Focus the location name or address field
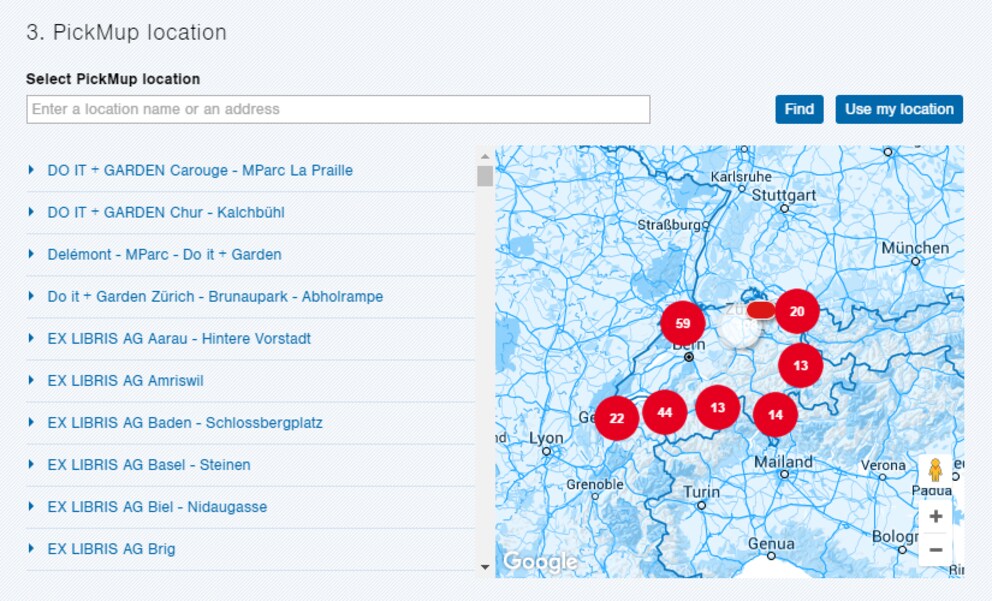 (x=338, y=109)
